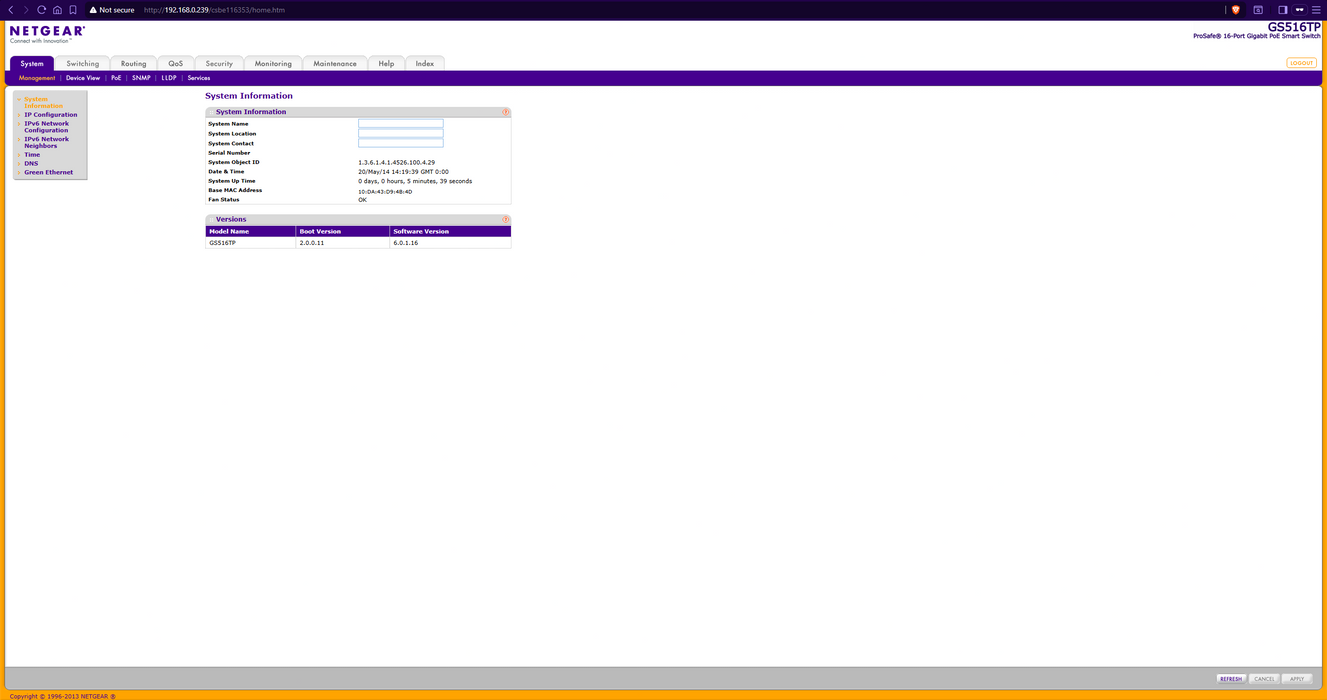This screenshot has width=1327, height=700.
Task: Open help icon for Versions section
Action: pos(505,220)
